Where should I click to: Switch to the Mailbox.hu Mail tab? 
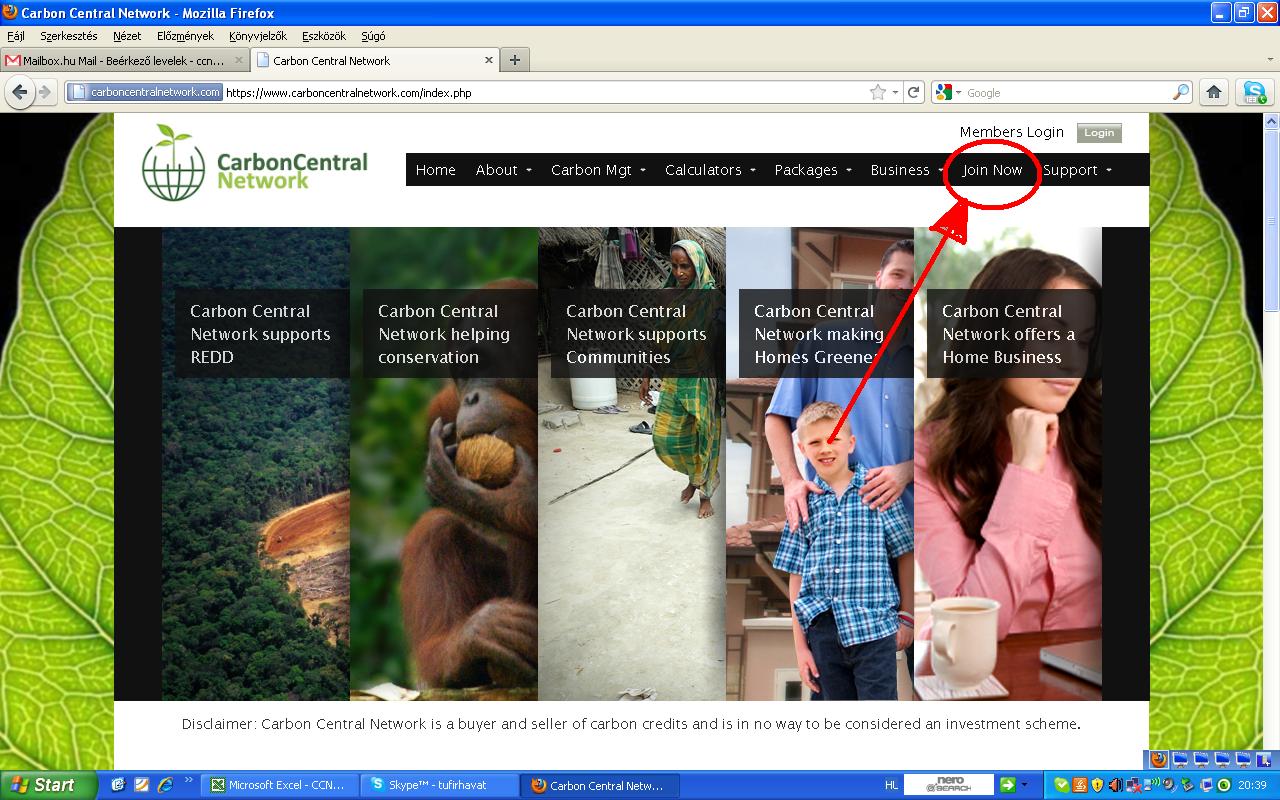(x=125, y=60)
